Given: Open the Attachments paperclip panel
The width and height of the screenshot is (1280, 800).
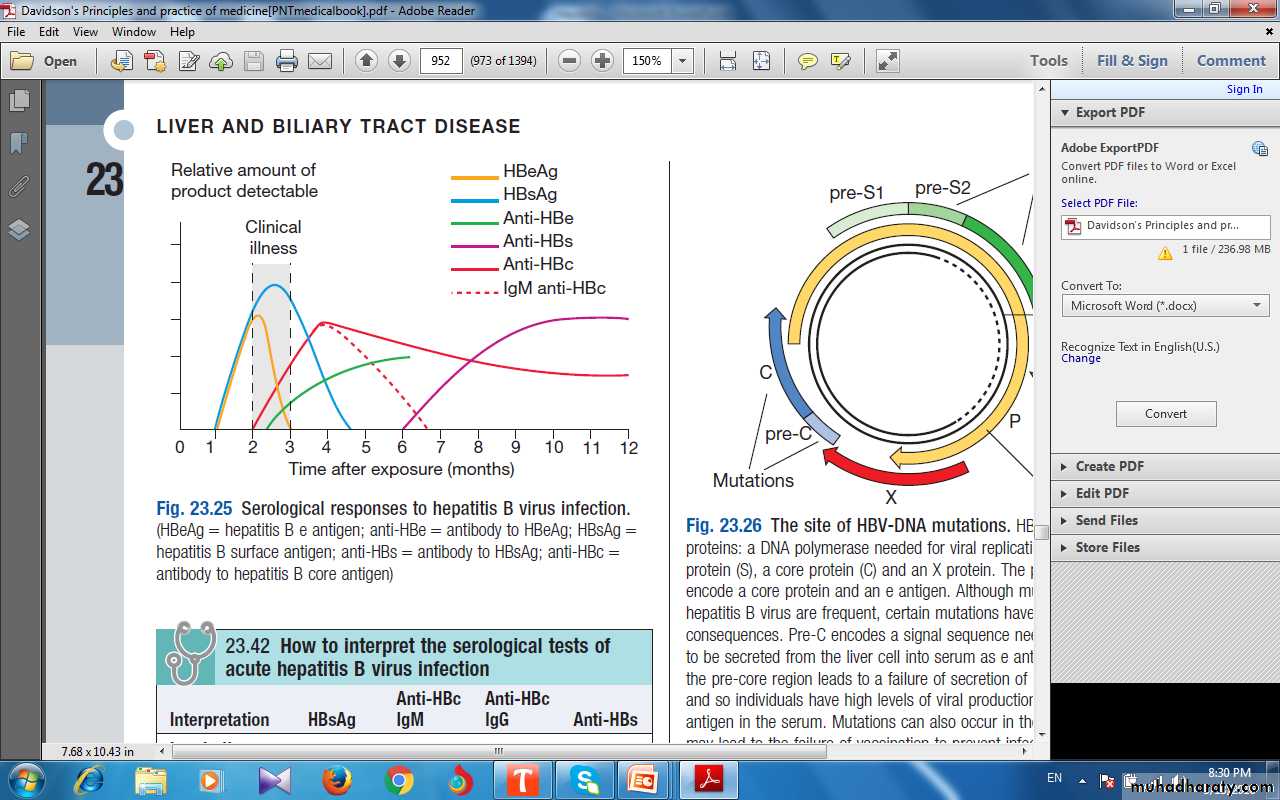Looking at the screenshot, I should coord(19,187).
